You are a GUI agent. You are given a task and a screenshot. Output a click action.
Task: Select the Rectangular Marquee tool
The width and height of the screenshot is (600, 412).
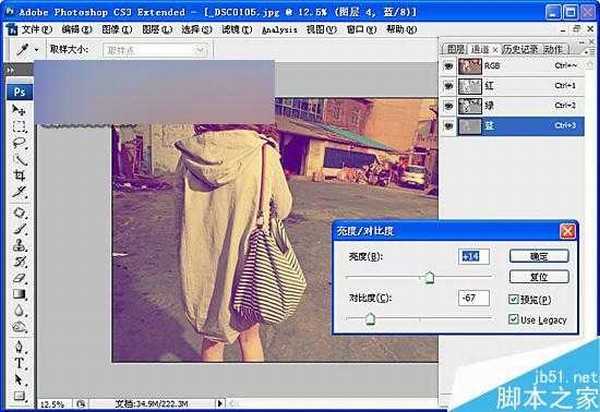(x=19, y=126)
